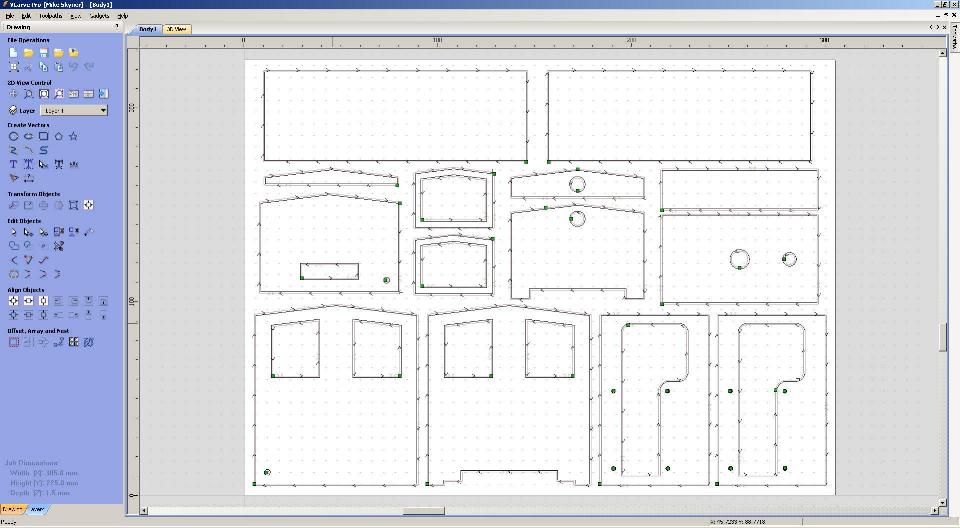Click the Save File disk icon
This screenshot has width=960, height=528.
coord(44,52)
